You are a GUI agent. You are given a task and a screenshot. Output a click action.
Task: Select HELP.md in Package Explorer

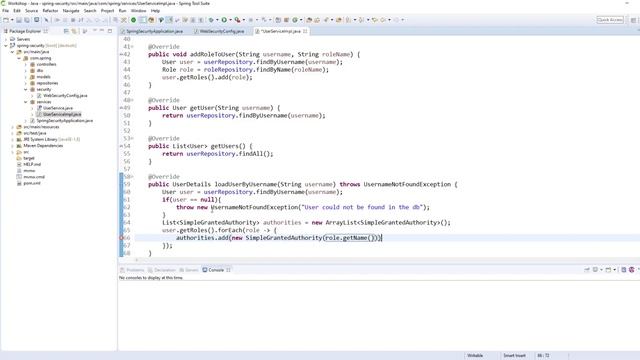point(32,164)
